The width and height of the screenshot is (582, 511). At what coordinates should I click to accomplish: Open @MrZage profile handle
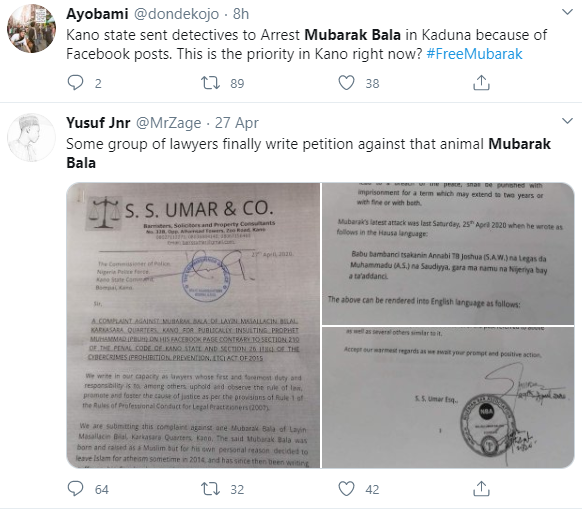click(169, 123)
